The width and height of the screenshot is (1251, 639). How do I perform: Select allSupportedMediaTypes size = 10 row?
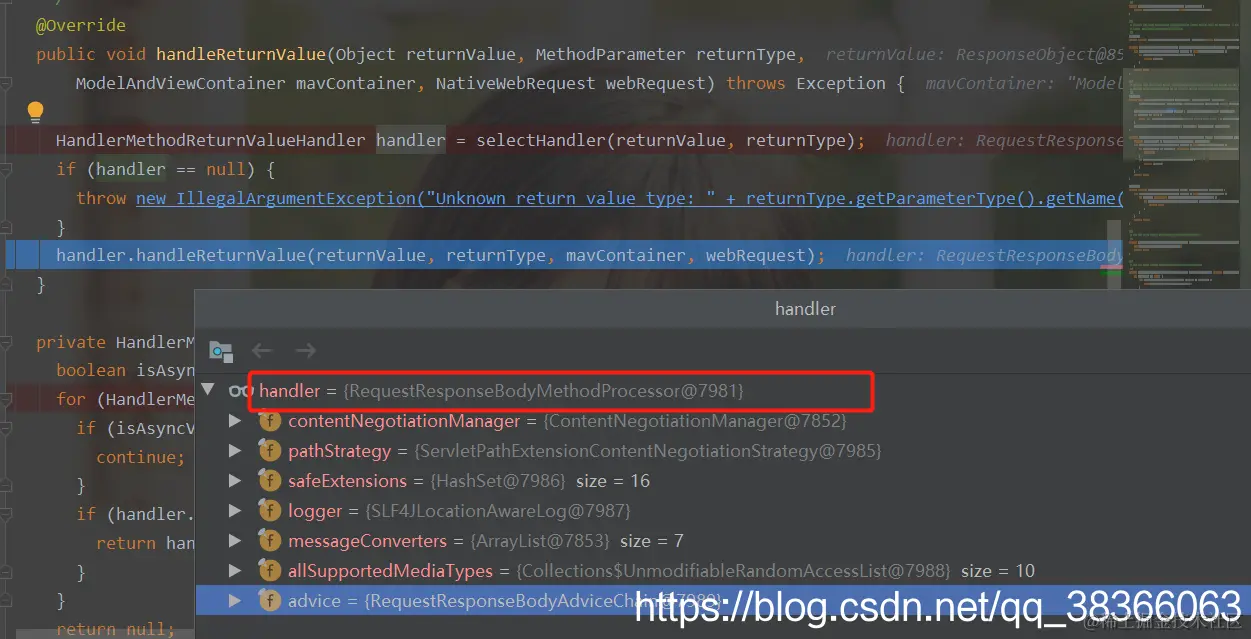722,571
